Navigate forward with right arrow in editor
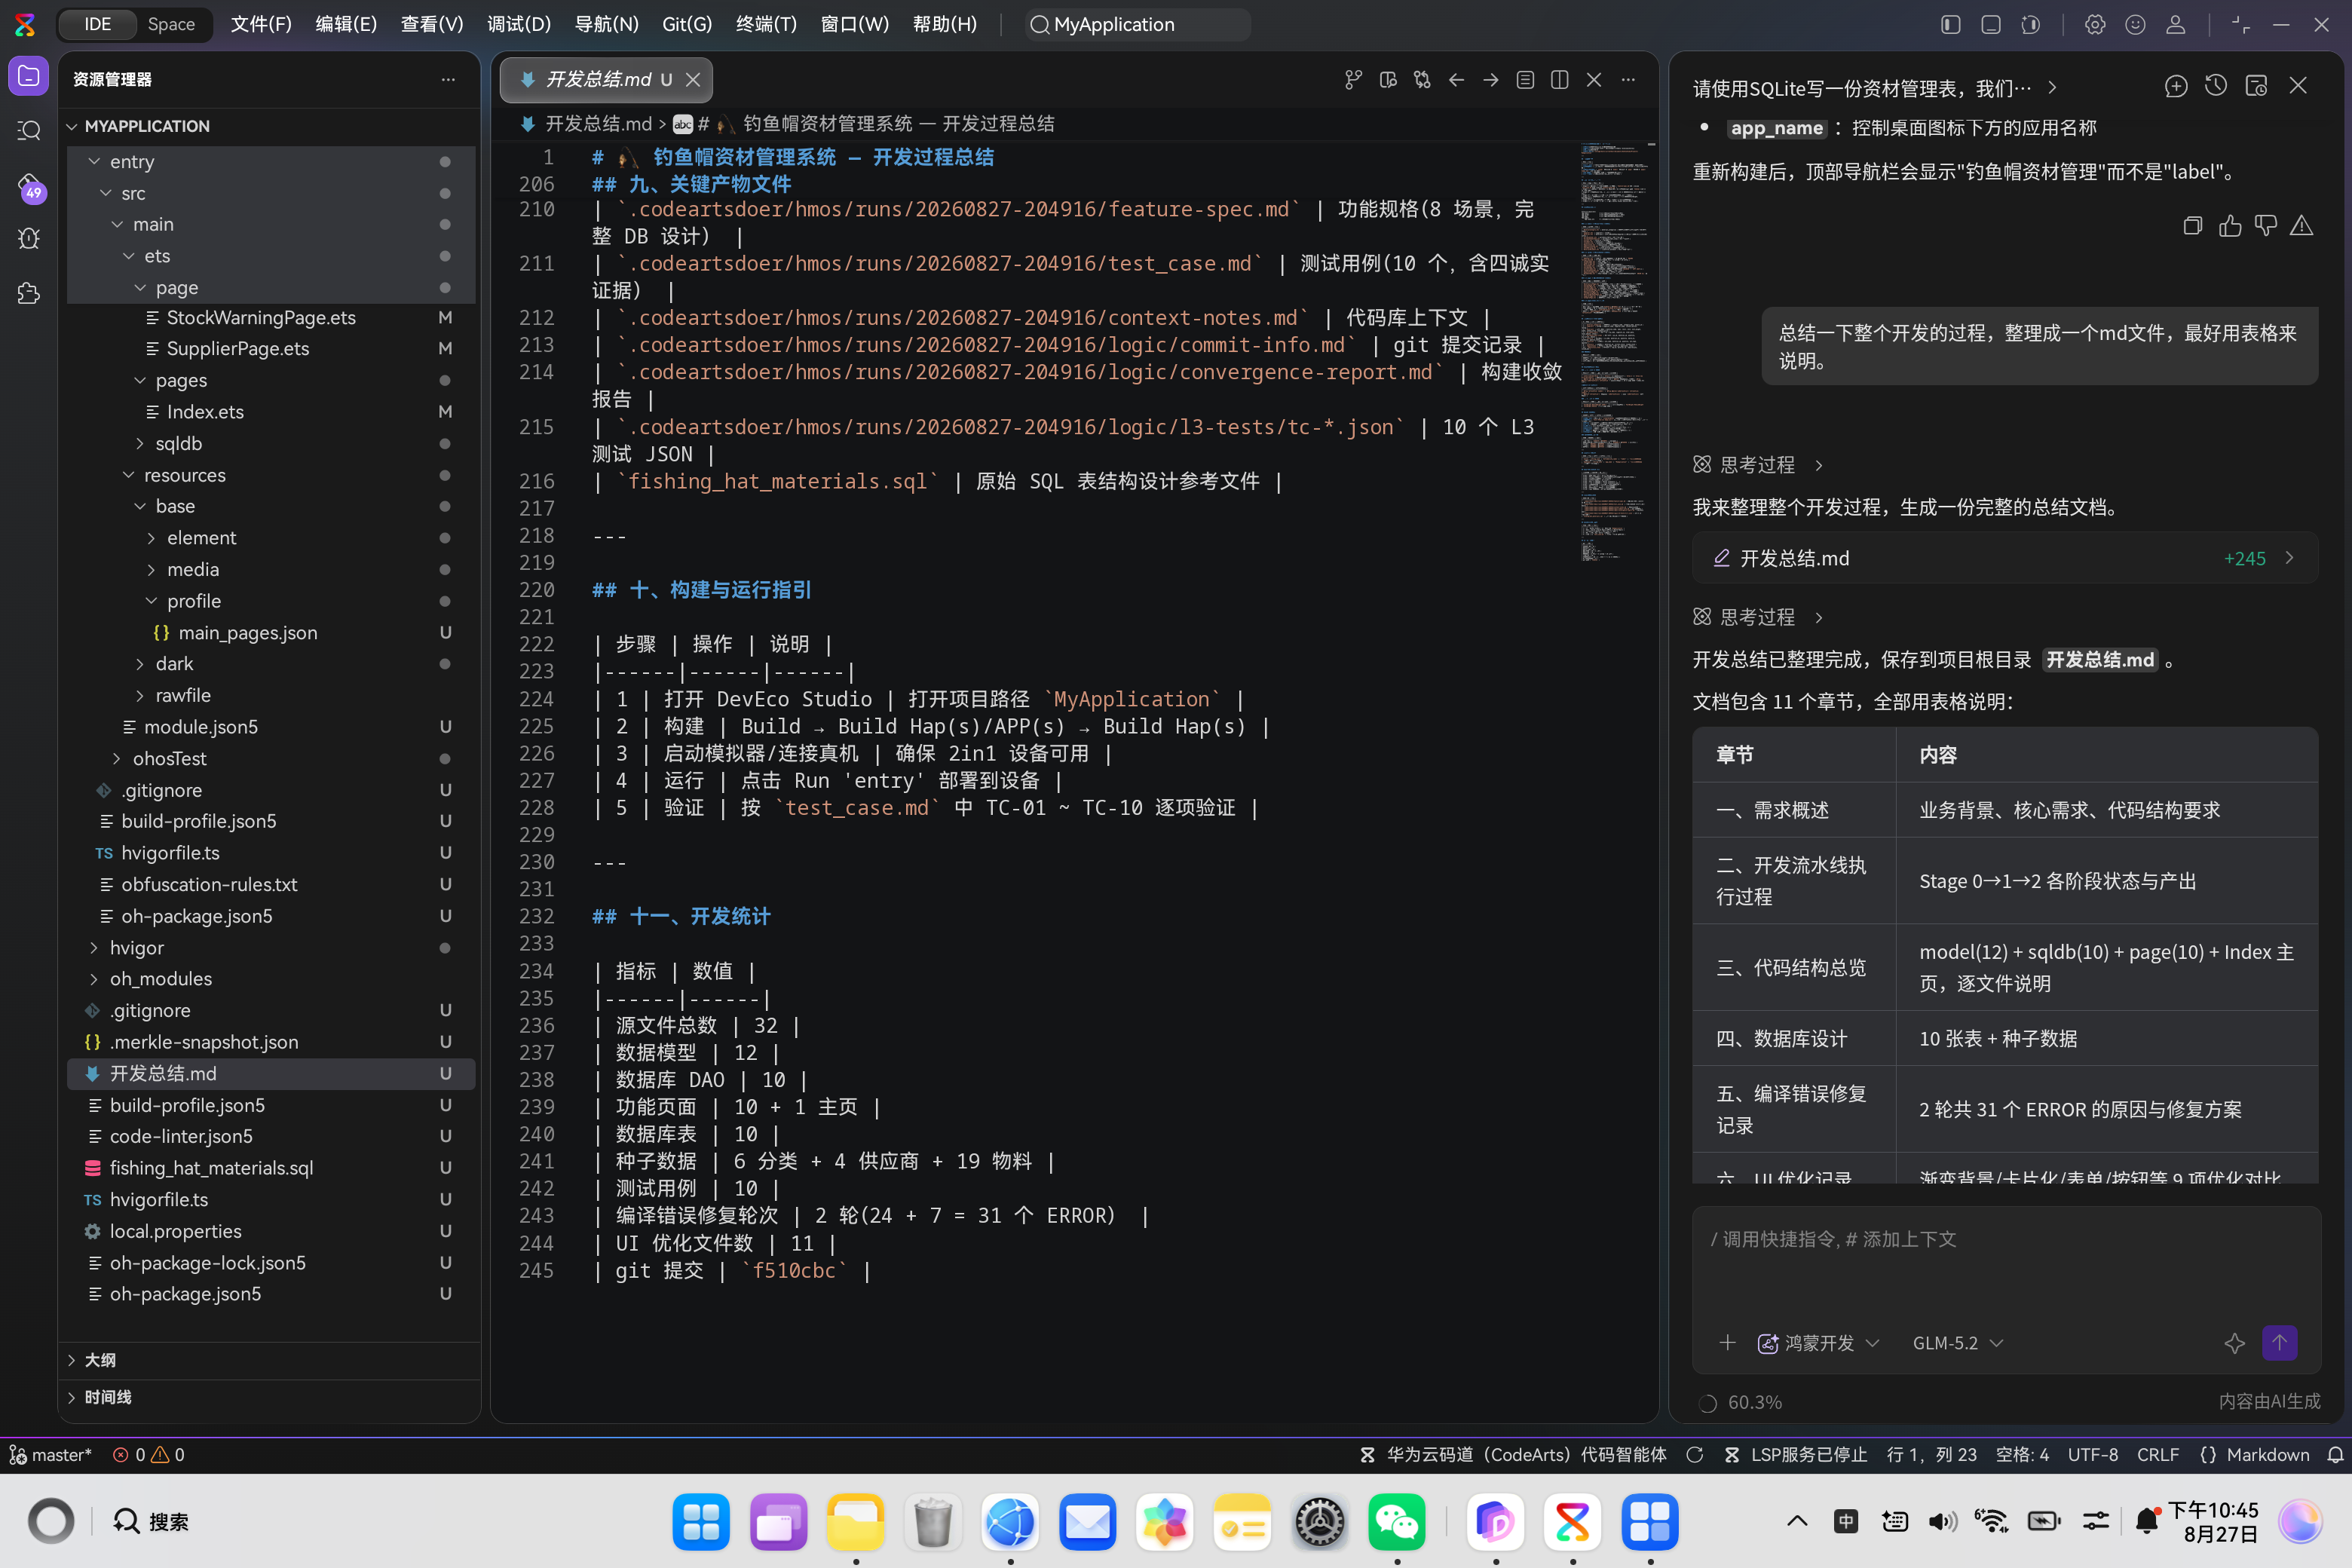2352x1568 pixels. pos(1491,80)
